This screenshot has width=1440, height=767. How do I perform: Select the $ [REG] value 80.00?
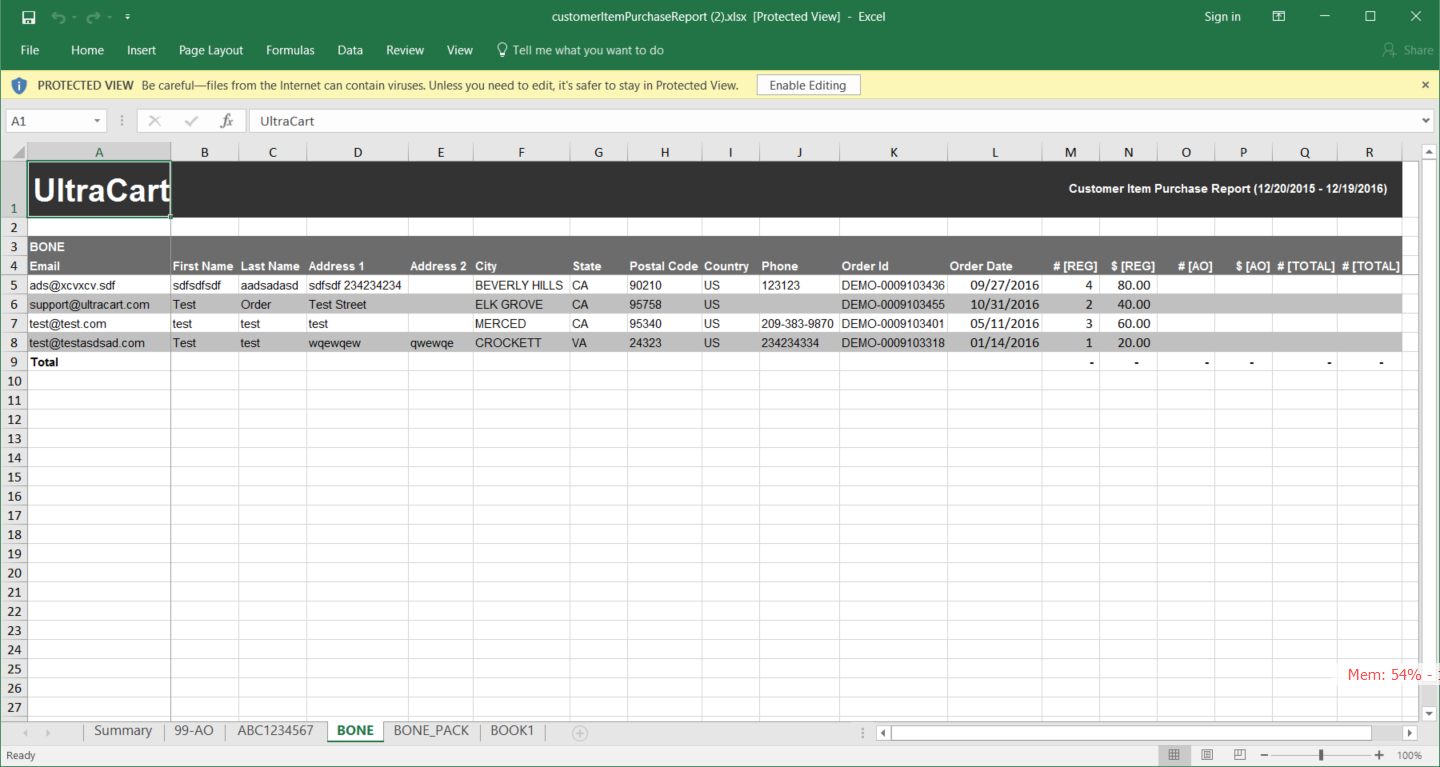coord(1128,285)
